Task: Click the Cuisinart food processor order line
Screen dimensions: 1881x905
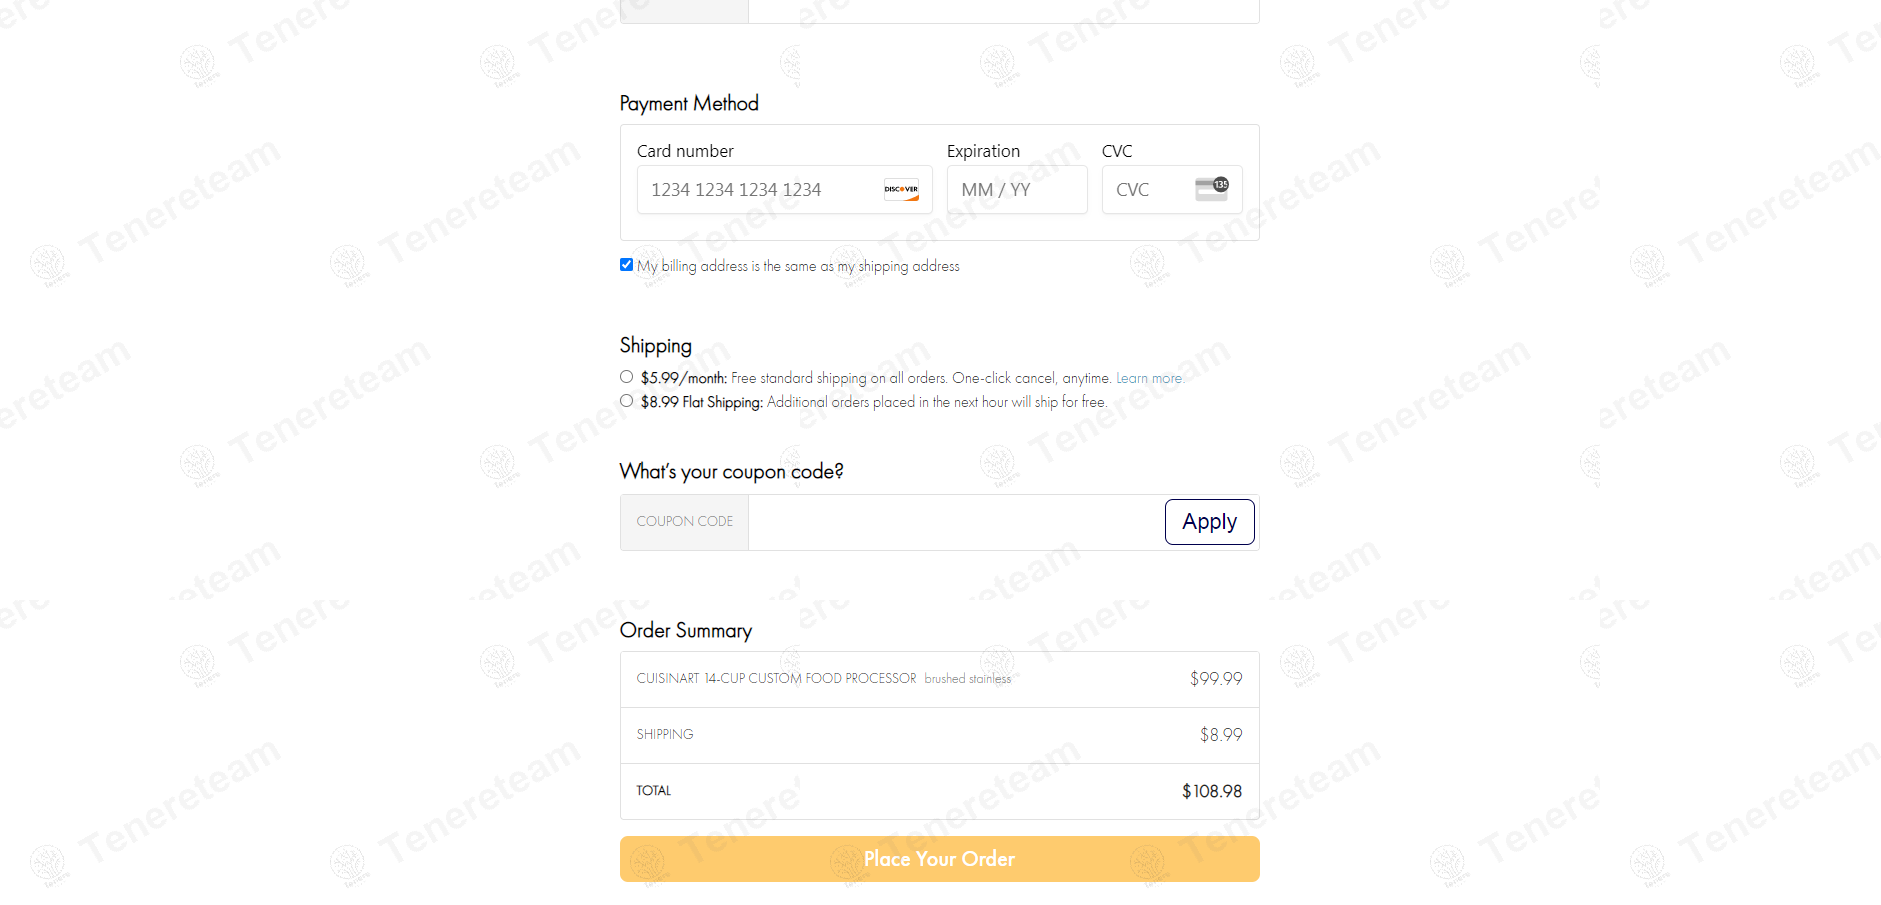Action: pyautogui.click(x=776, y=679)
